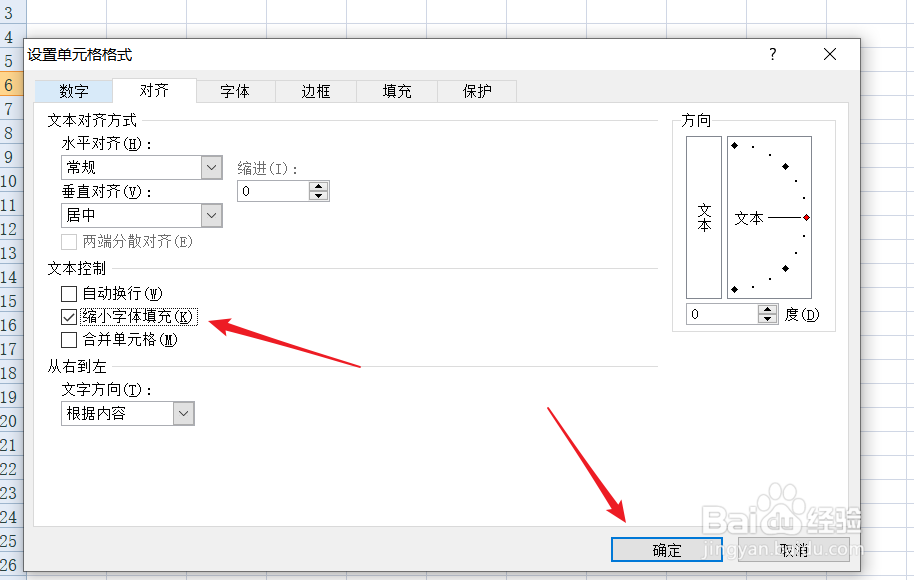Click the degree value up arrow
This screenshot has width=914, height=580.
coord(769,308)
